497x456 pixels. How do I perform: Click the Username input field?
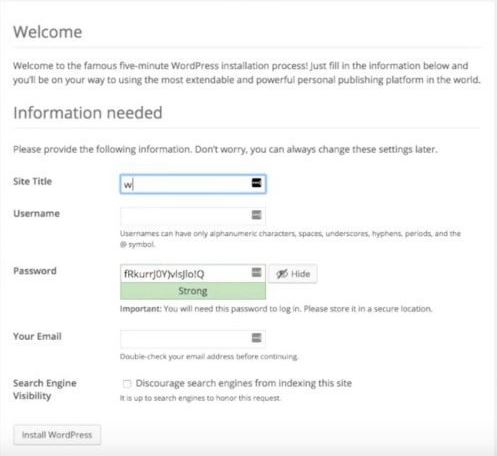(193, 216)
